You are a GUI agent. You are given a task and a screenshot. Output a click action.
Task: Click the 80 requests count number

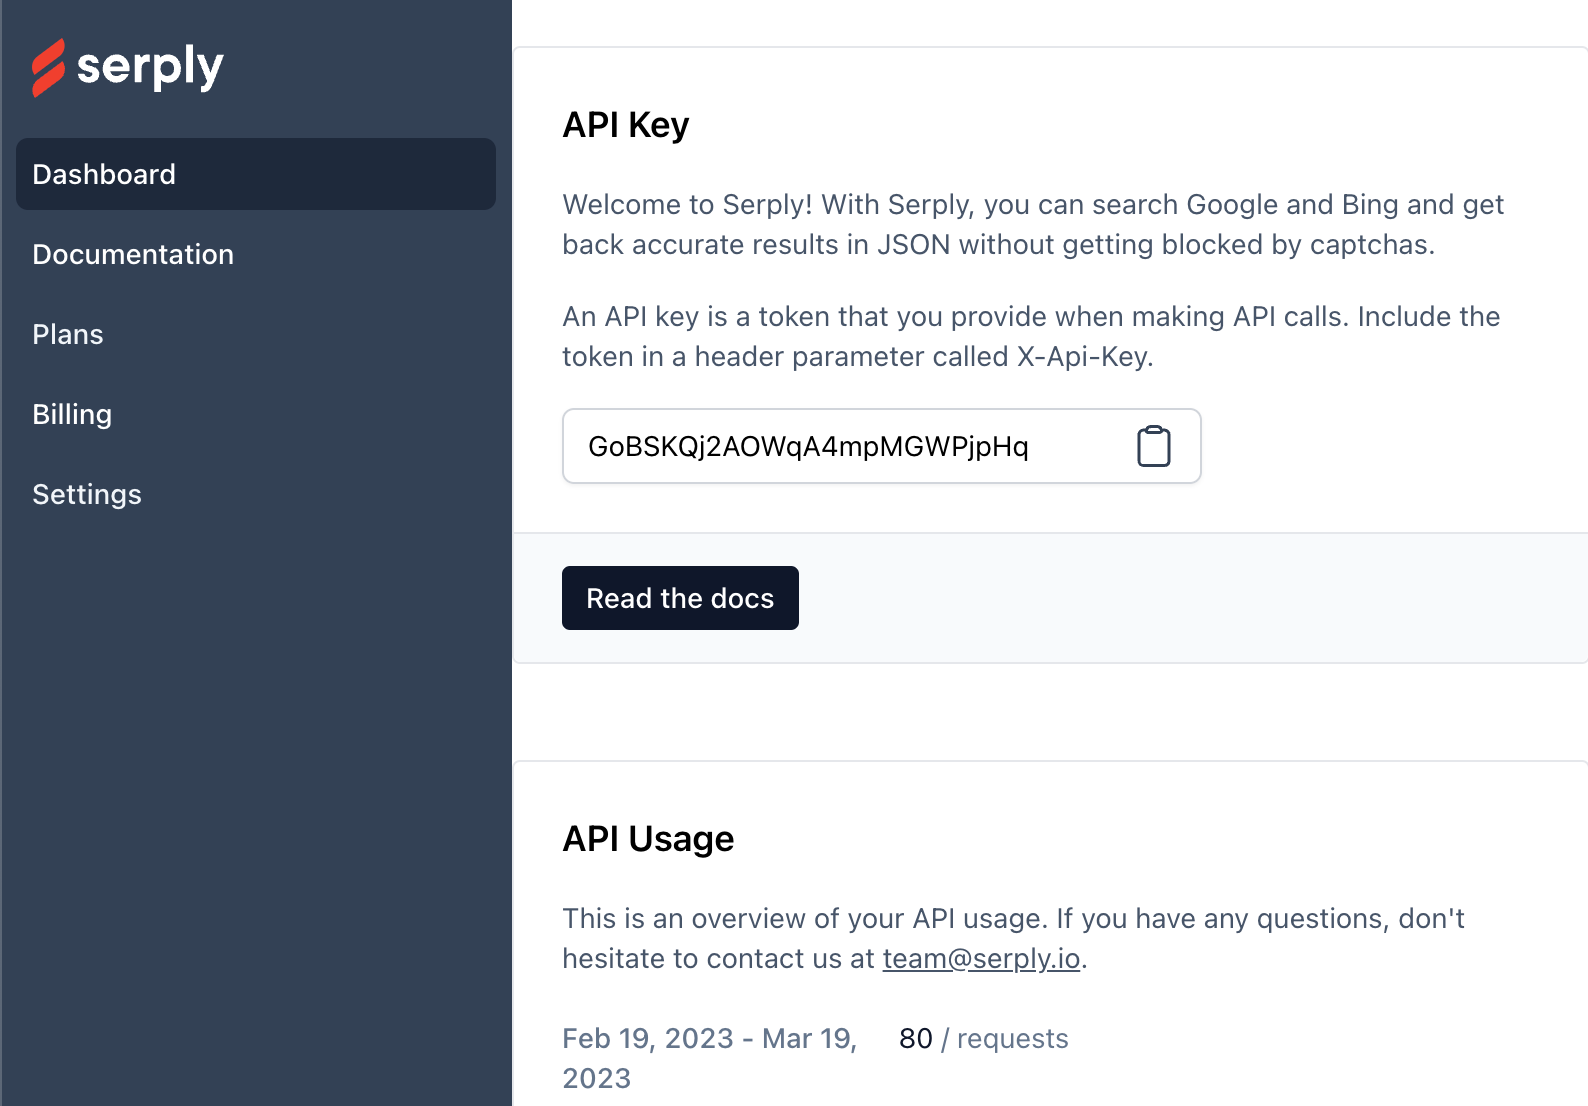click(915, 1038)
